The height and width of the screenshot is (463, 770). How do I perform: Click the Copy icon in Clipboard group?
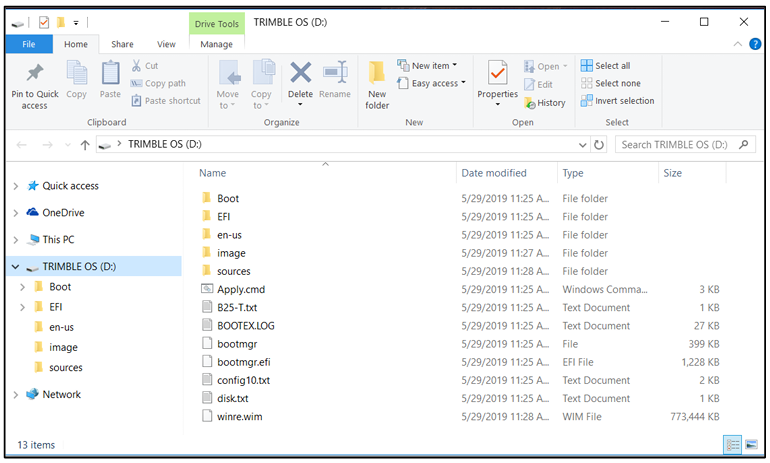(x=77, y=73)
